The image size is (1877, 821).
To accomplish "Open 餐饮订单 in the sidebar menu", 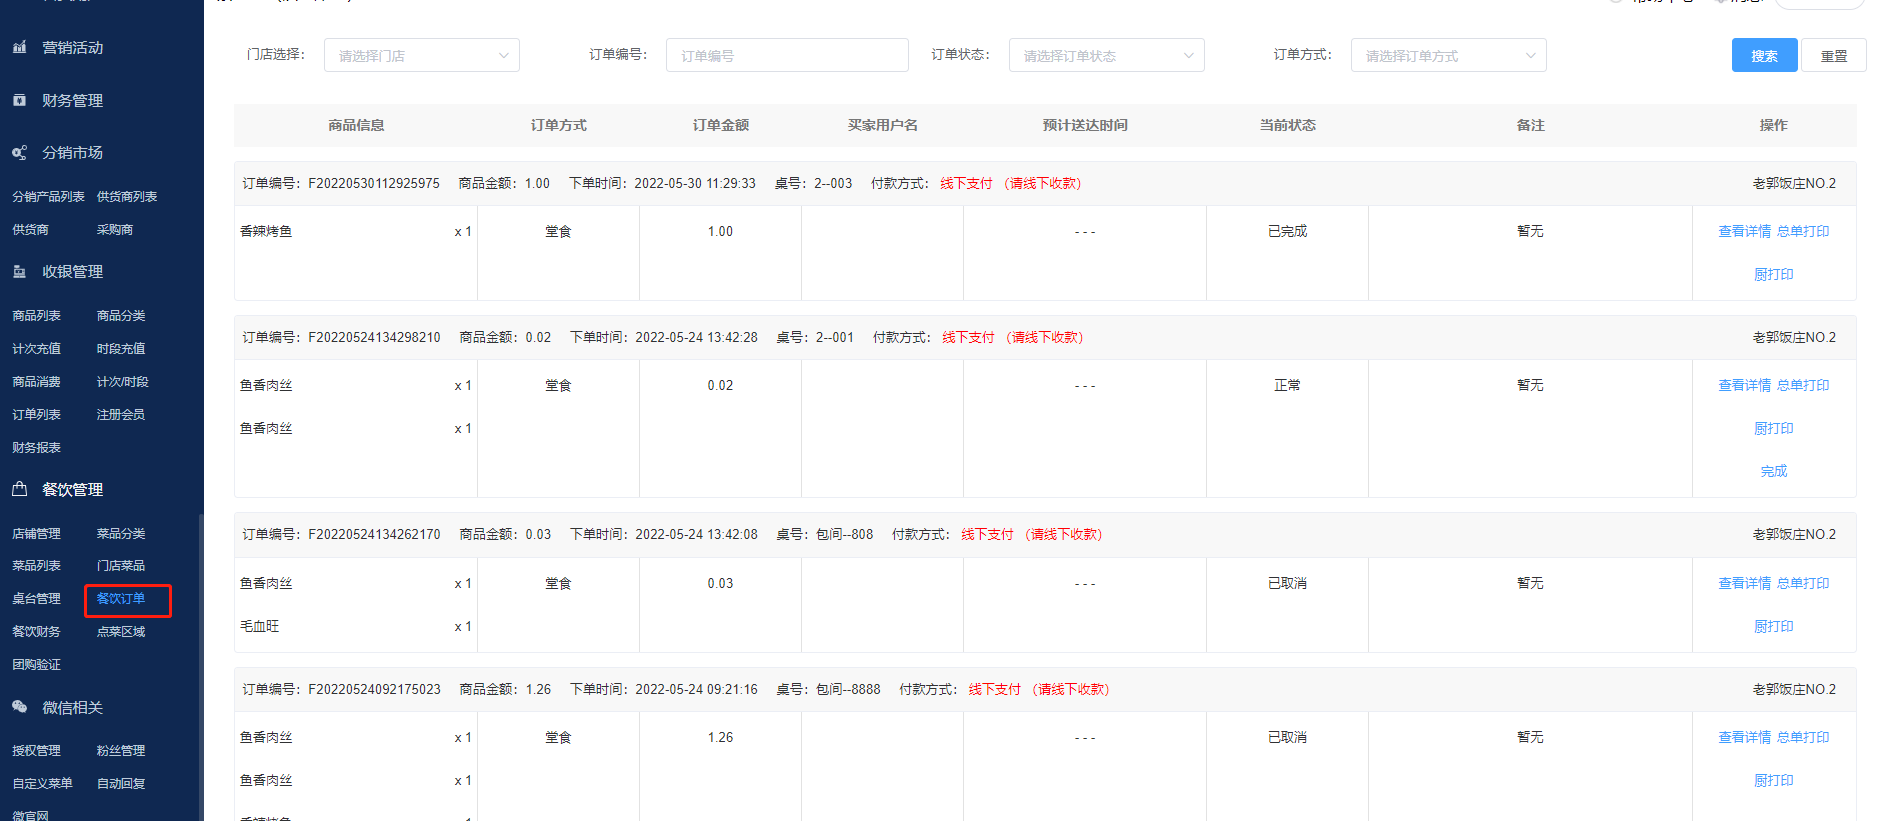I will (x=121, y=599).
